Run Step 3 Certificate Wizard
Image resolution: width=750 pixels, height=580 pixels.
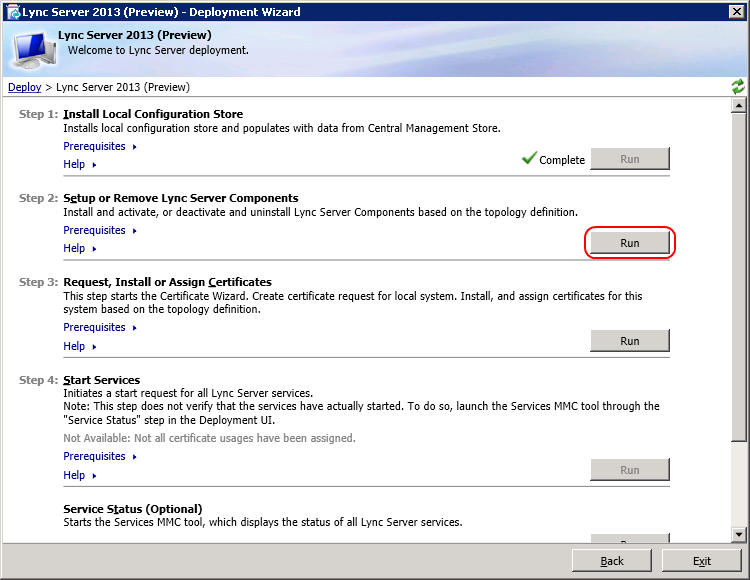630,341
